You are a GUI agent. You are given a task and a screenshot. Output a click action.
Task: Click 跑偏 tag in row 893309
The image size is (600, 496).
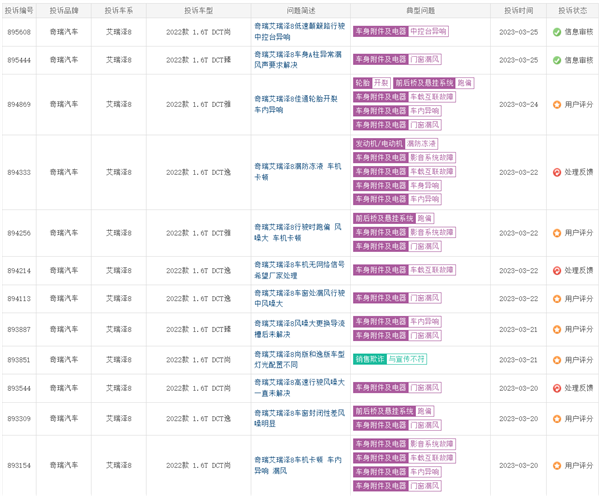point(424,411)
